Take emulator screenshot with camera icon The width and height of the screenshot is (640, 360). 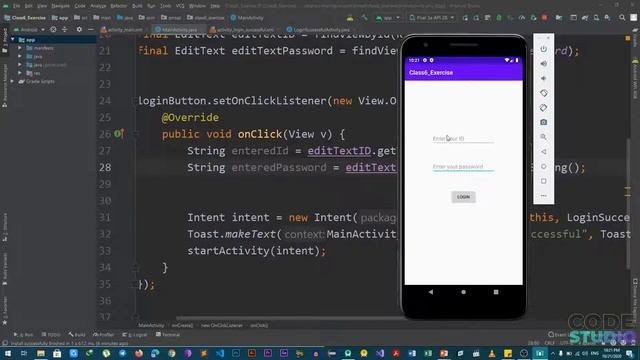(543, 122)
